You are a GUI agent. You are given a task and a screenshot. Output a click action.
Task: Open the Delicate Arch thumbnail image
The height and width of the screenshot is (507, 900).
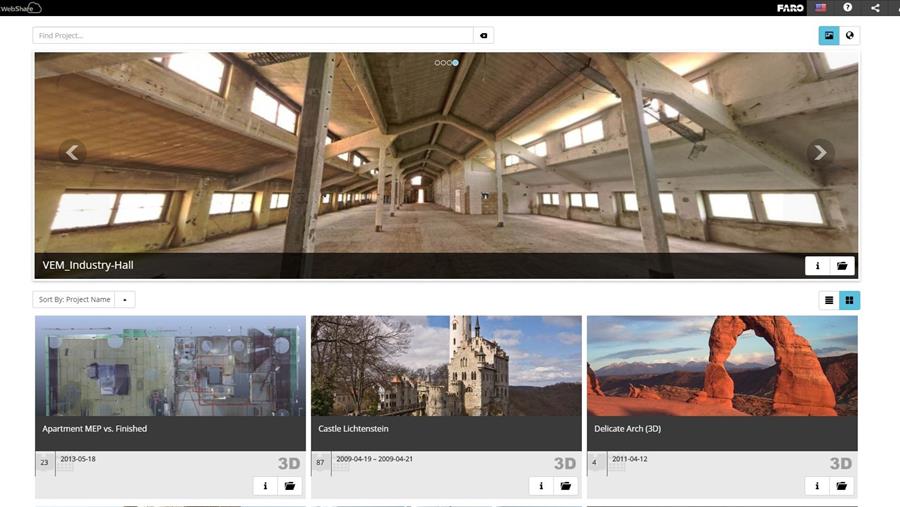[x=721, y=366]
